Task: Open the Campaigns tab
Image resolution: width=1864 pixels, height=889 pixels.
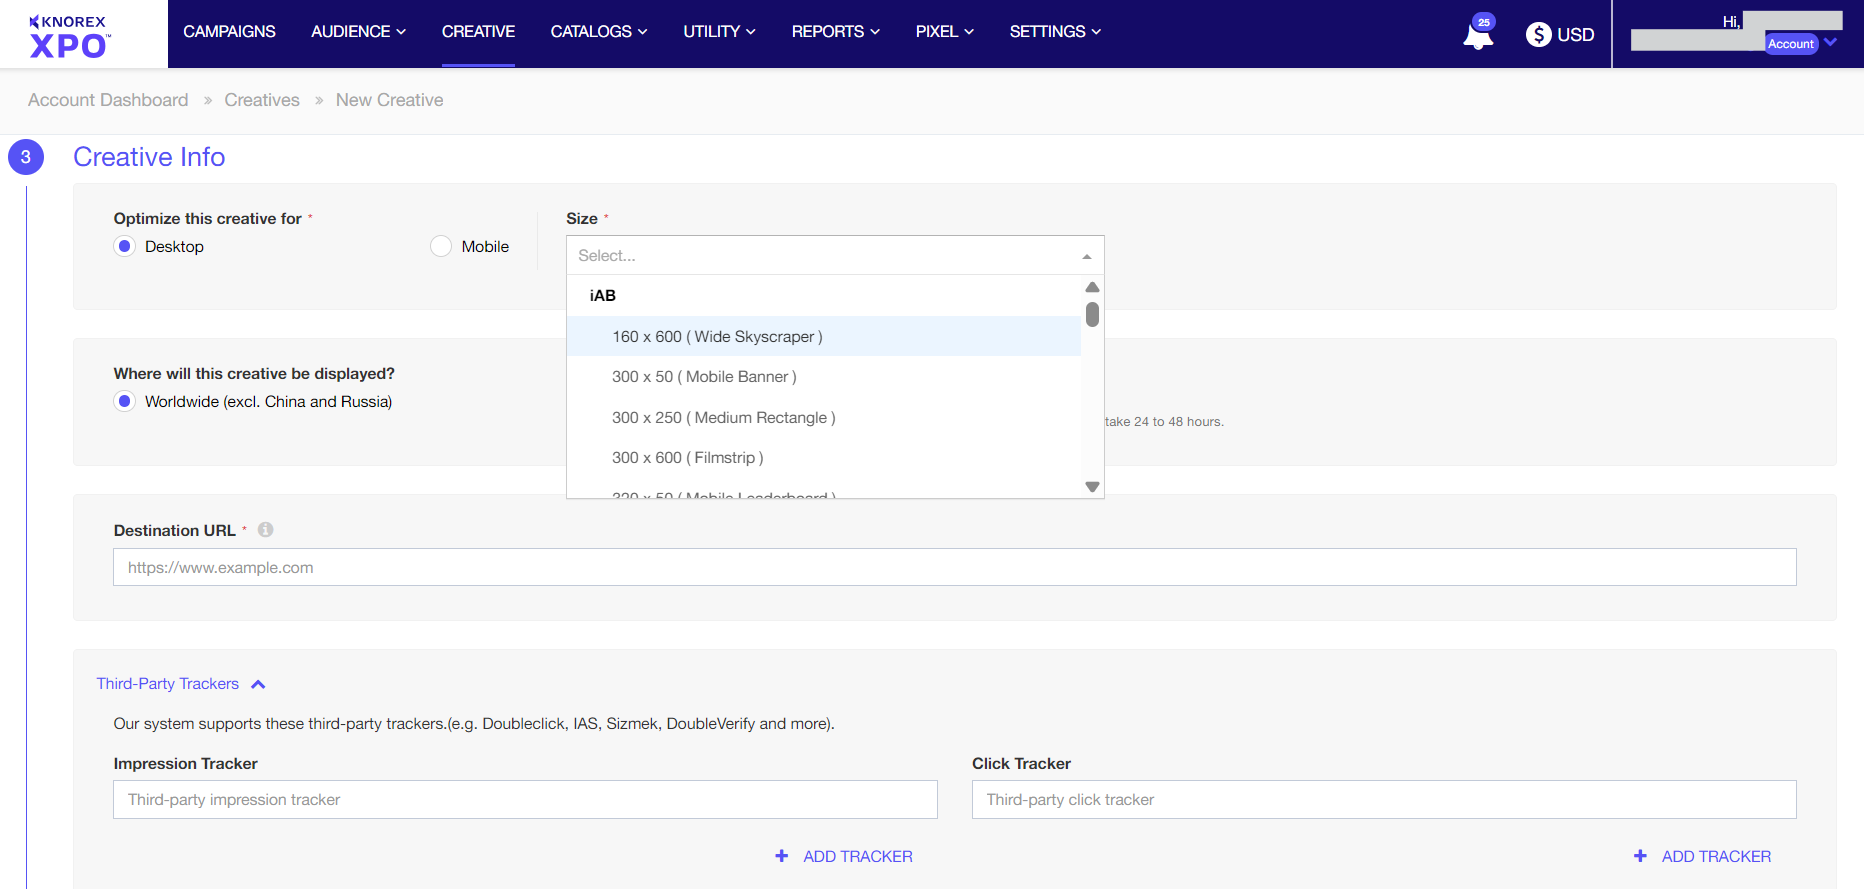Action: pos(229,32)
